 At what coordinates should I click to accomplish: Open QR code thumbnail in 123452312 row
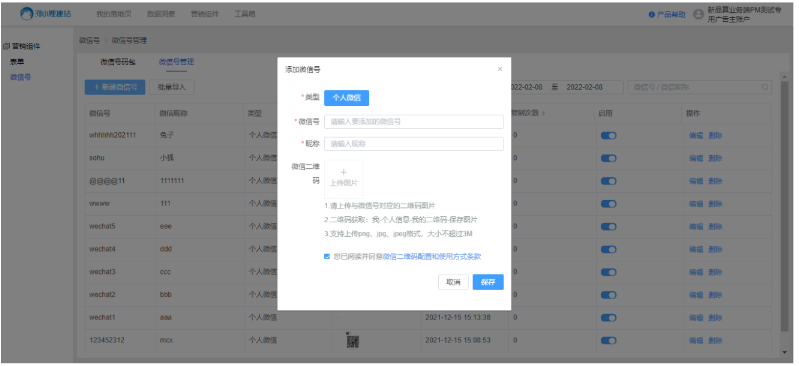pyautogui.click(x=353, y=340)
